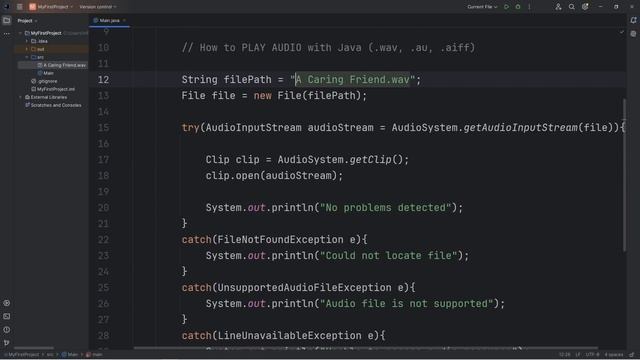Open the Git tool window icon
The image size is (640, 360).
(x=7, y=343)
